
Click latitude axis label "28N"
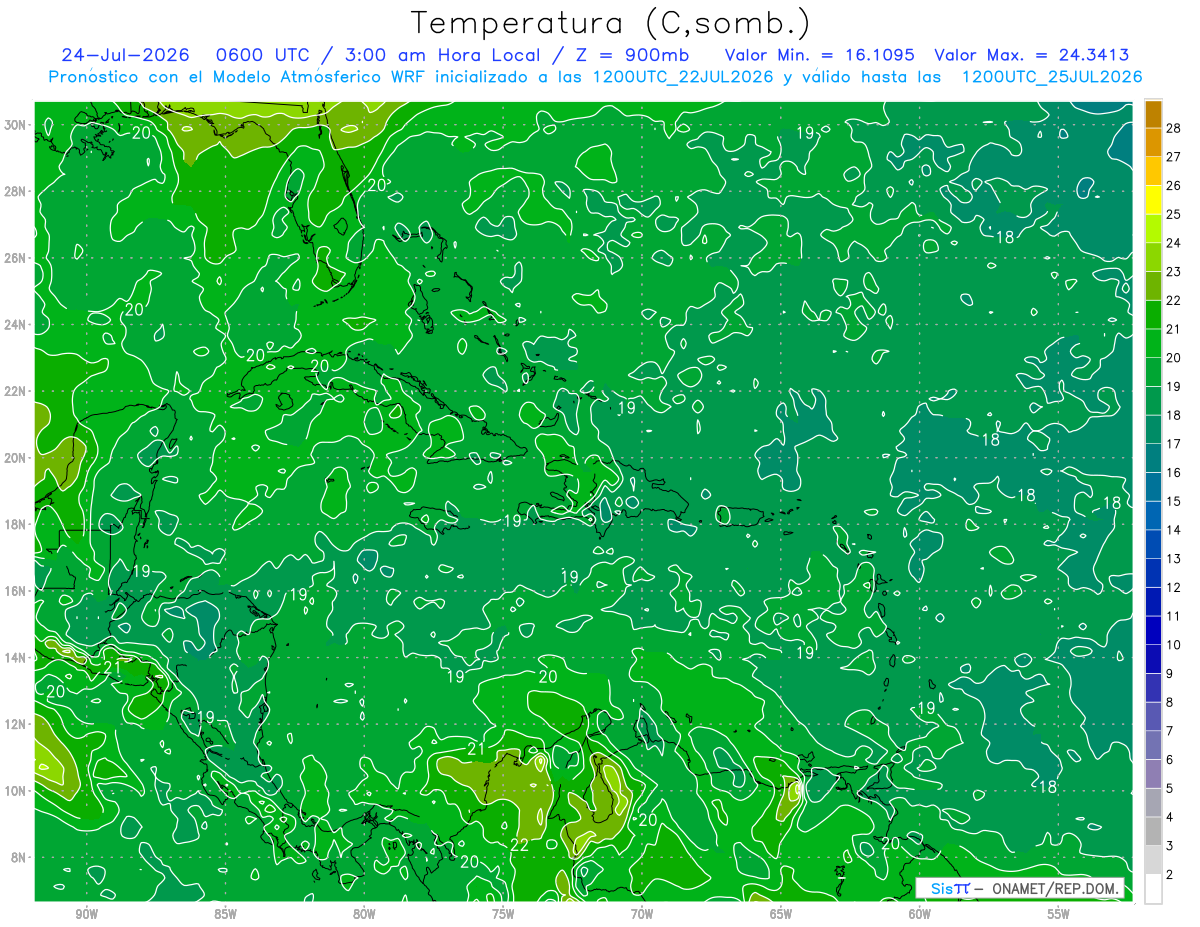tap(15, 191)
